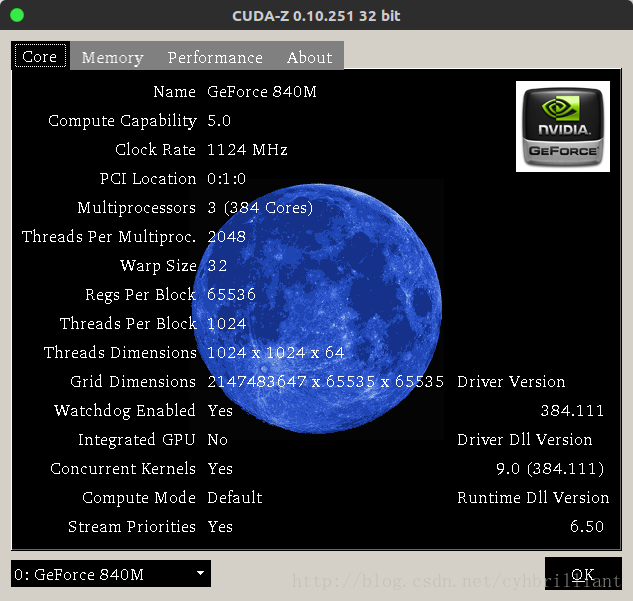Click the OK button
Viewport: 633px width, 601px height.
[583, 574]
